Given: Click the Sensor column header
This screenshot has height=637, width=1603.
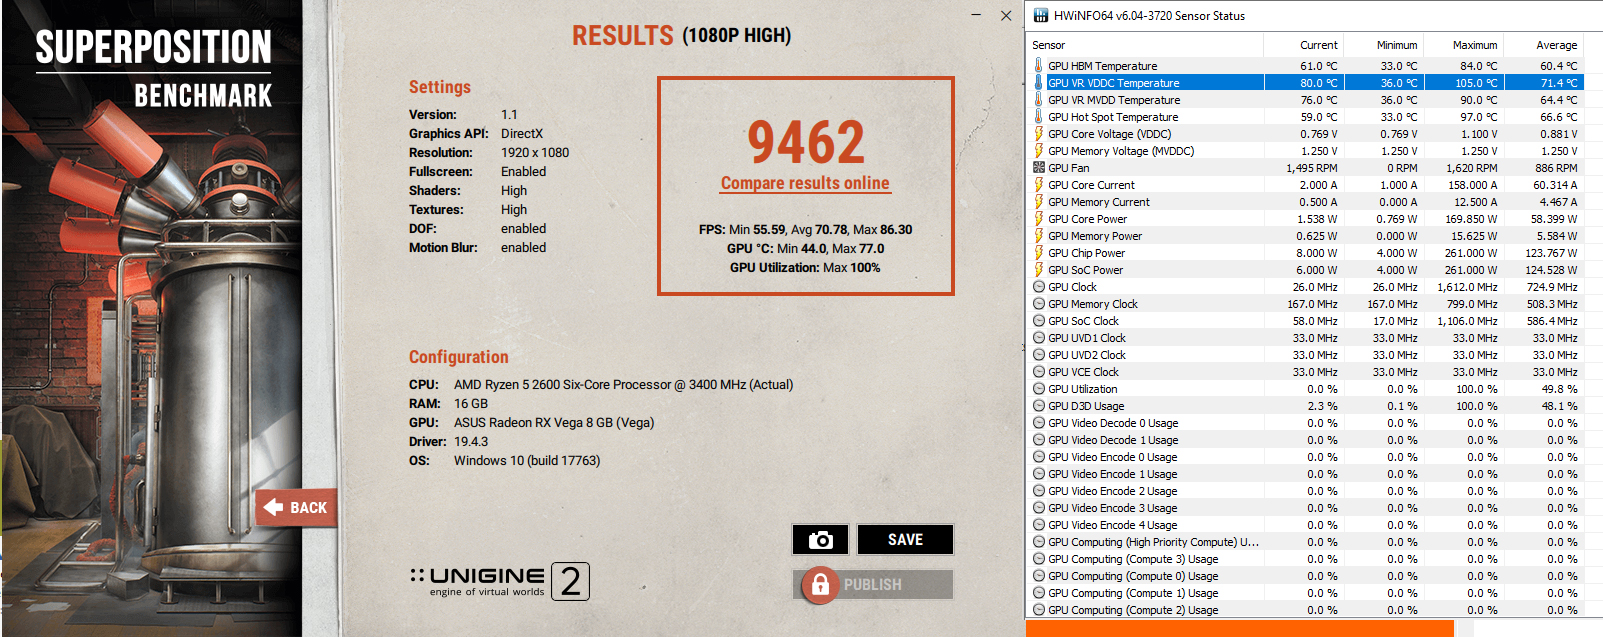Looking at the screenshot, I should (1144, 44).
